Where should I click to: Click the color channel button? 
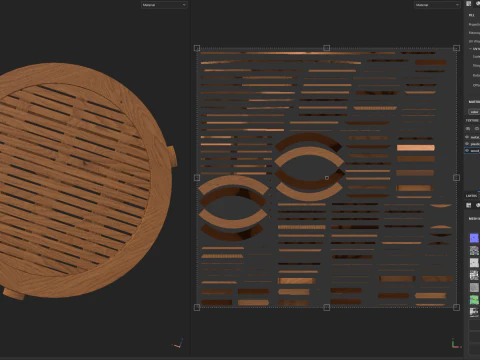point(474,112)
